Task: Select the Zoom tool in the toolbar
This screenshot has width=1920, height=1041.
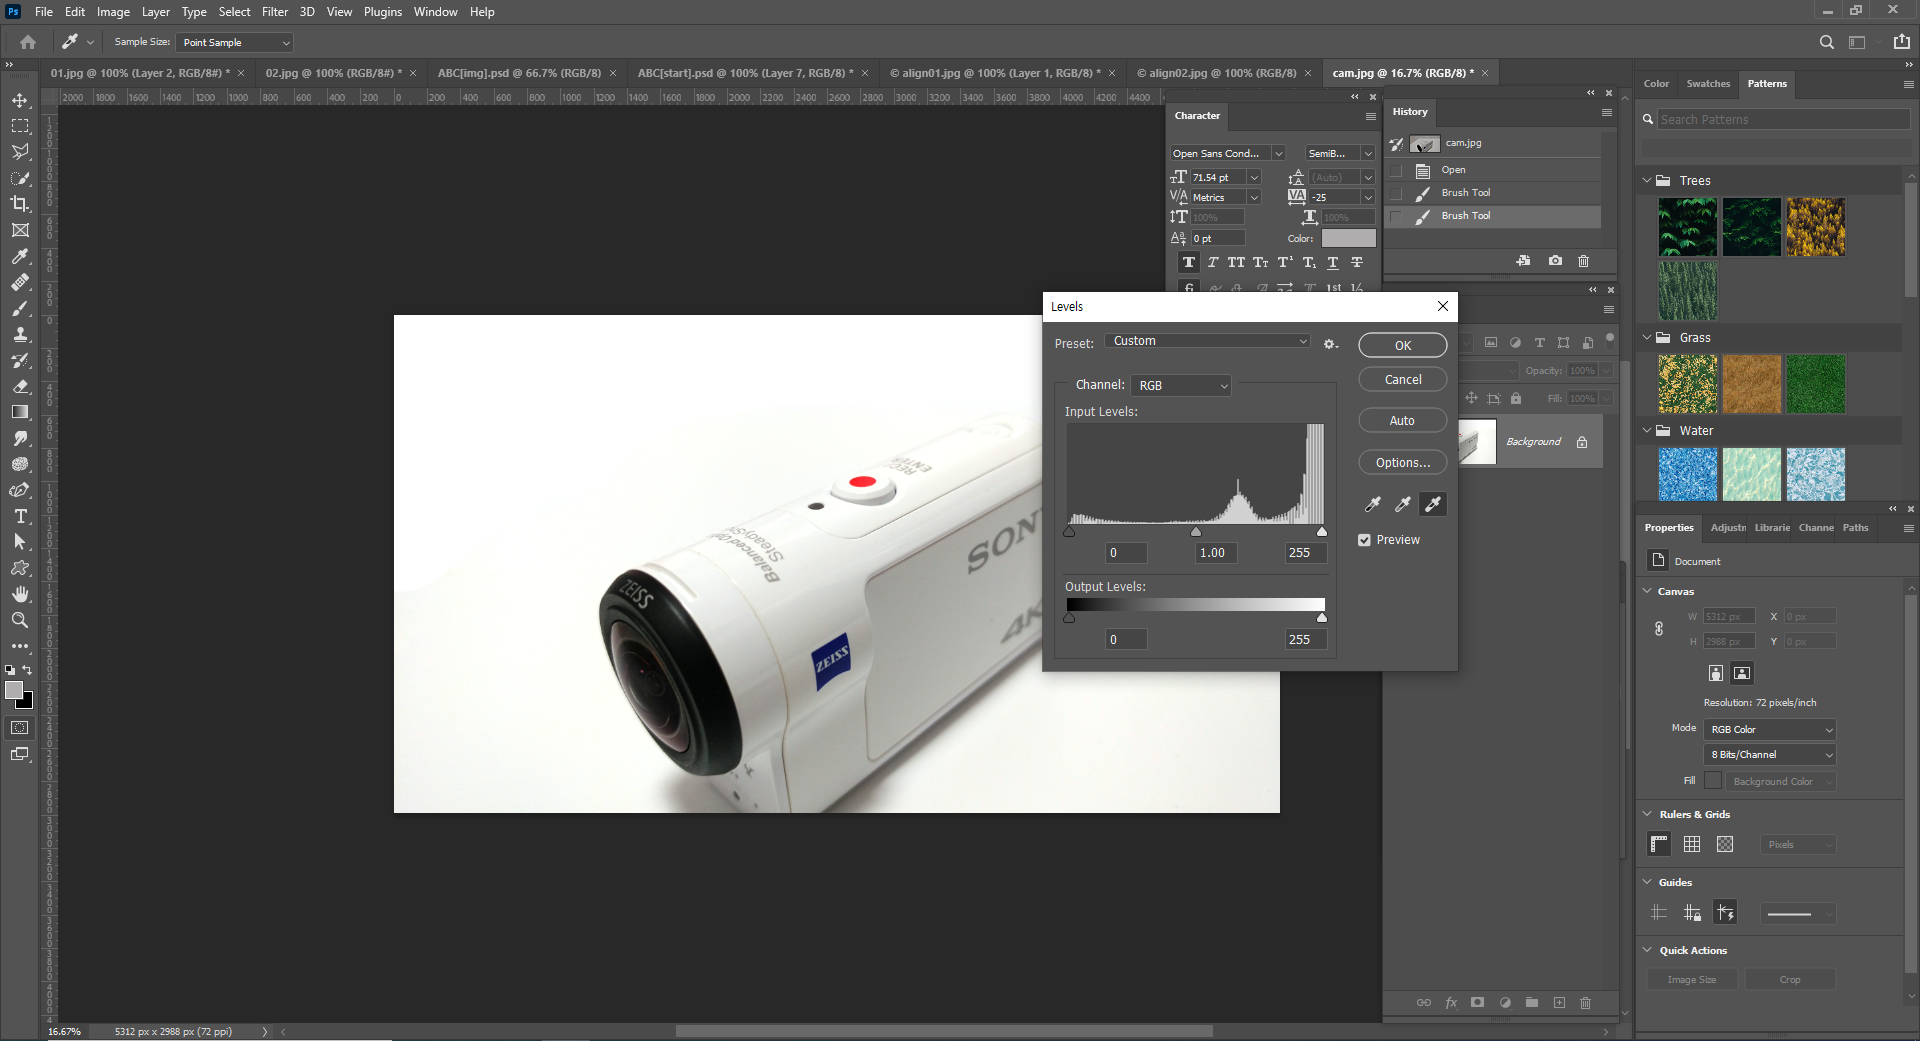Action: (20, 620)
